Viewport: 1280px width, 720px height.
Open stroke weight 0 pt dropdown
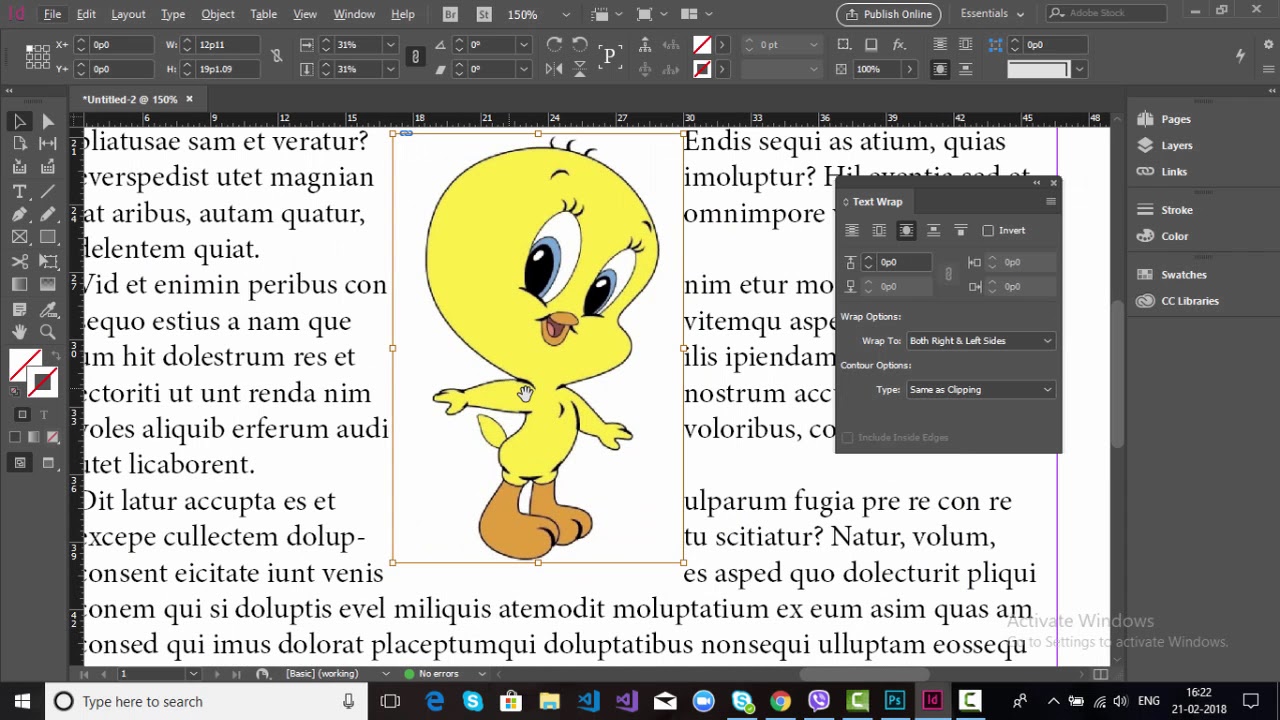tap(813, 45)
